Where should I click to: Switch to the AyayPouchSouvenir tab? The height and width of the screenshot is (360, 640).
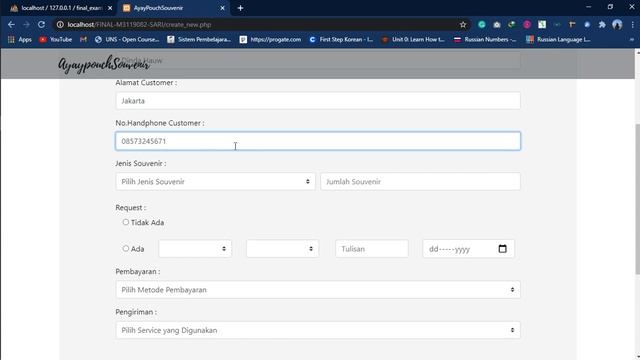(x=173, y=8)
